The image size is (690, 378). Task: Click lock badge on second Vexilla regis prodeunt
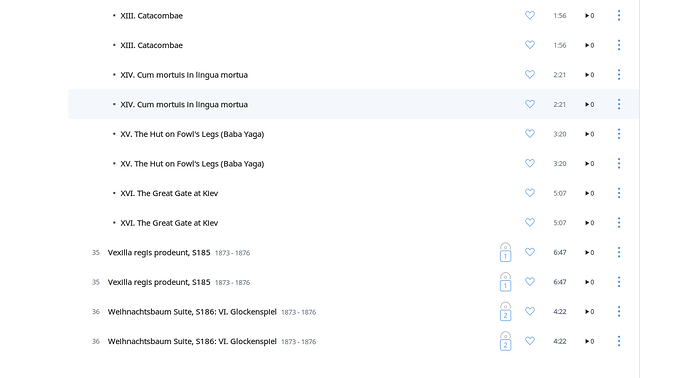click(x=505, y=282)
